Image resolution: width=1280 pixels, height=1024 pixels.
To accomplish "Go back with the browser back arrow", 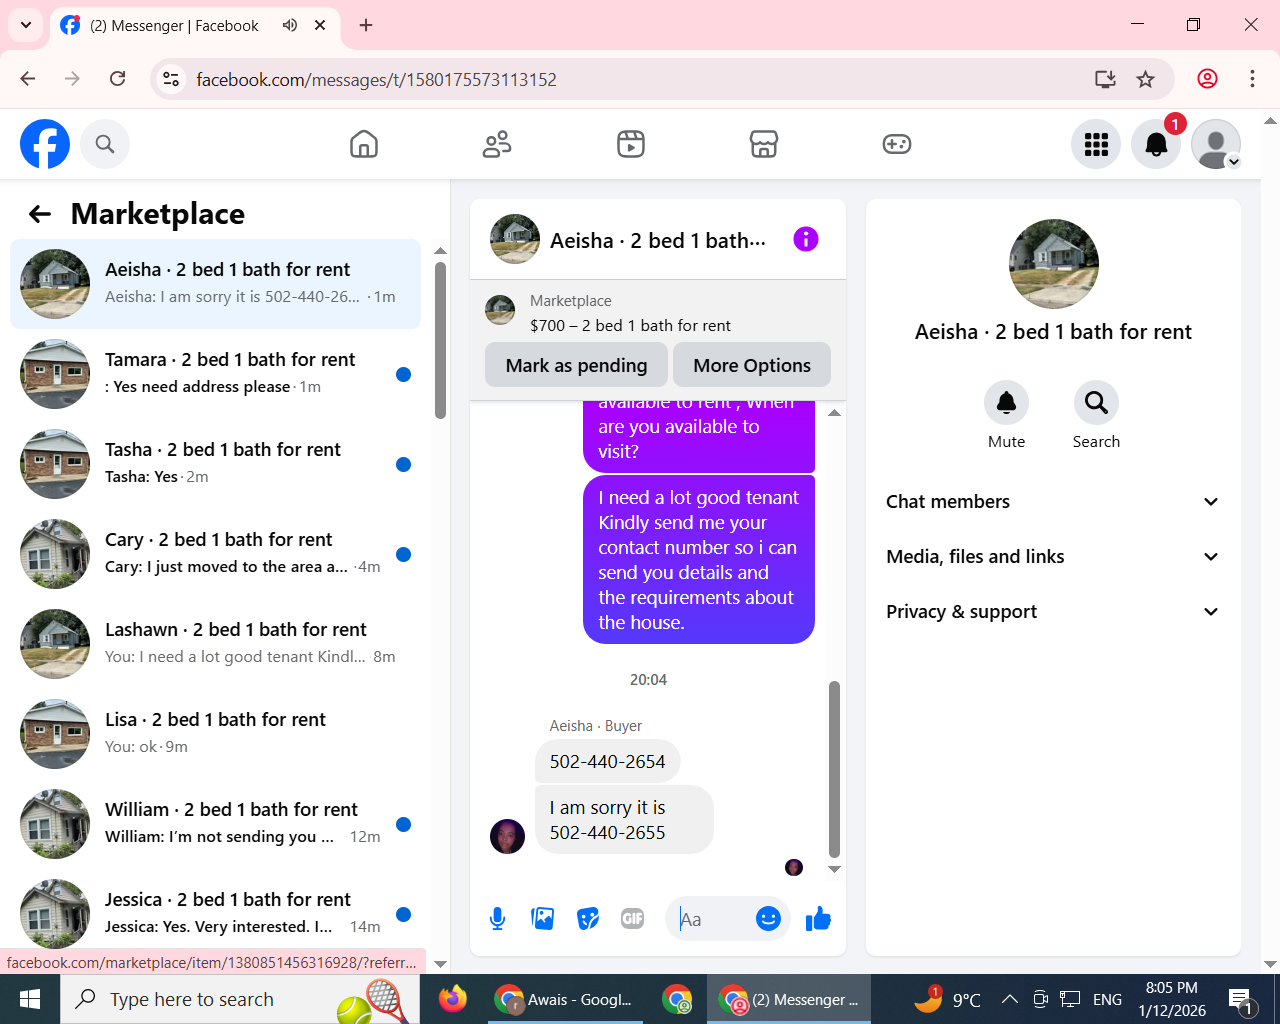I will pos(28,79).
